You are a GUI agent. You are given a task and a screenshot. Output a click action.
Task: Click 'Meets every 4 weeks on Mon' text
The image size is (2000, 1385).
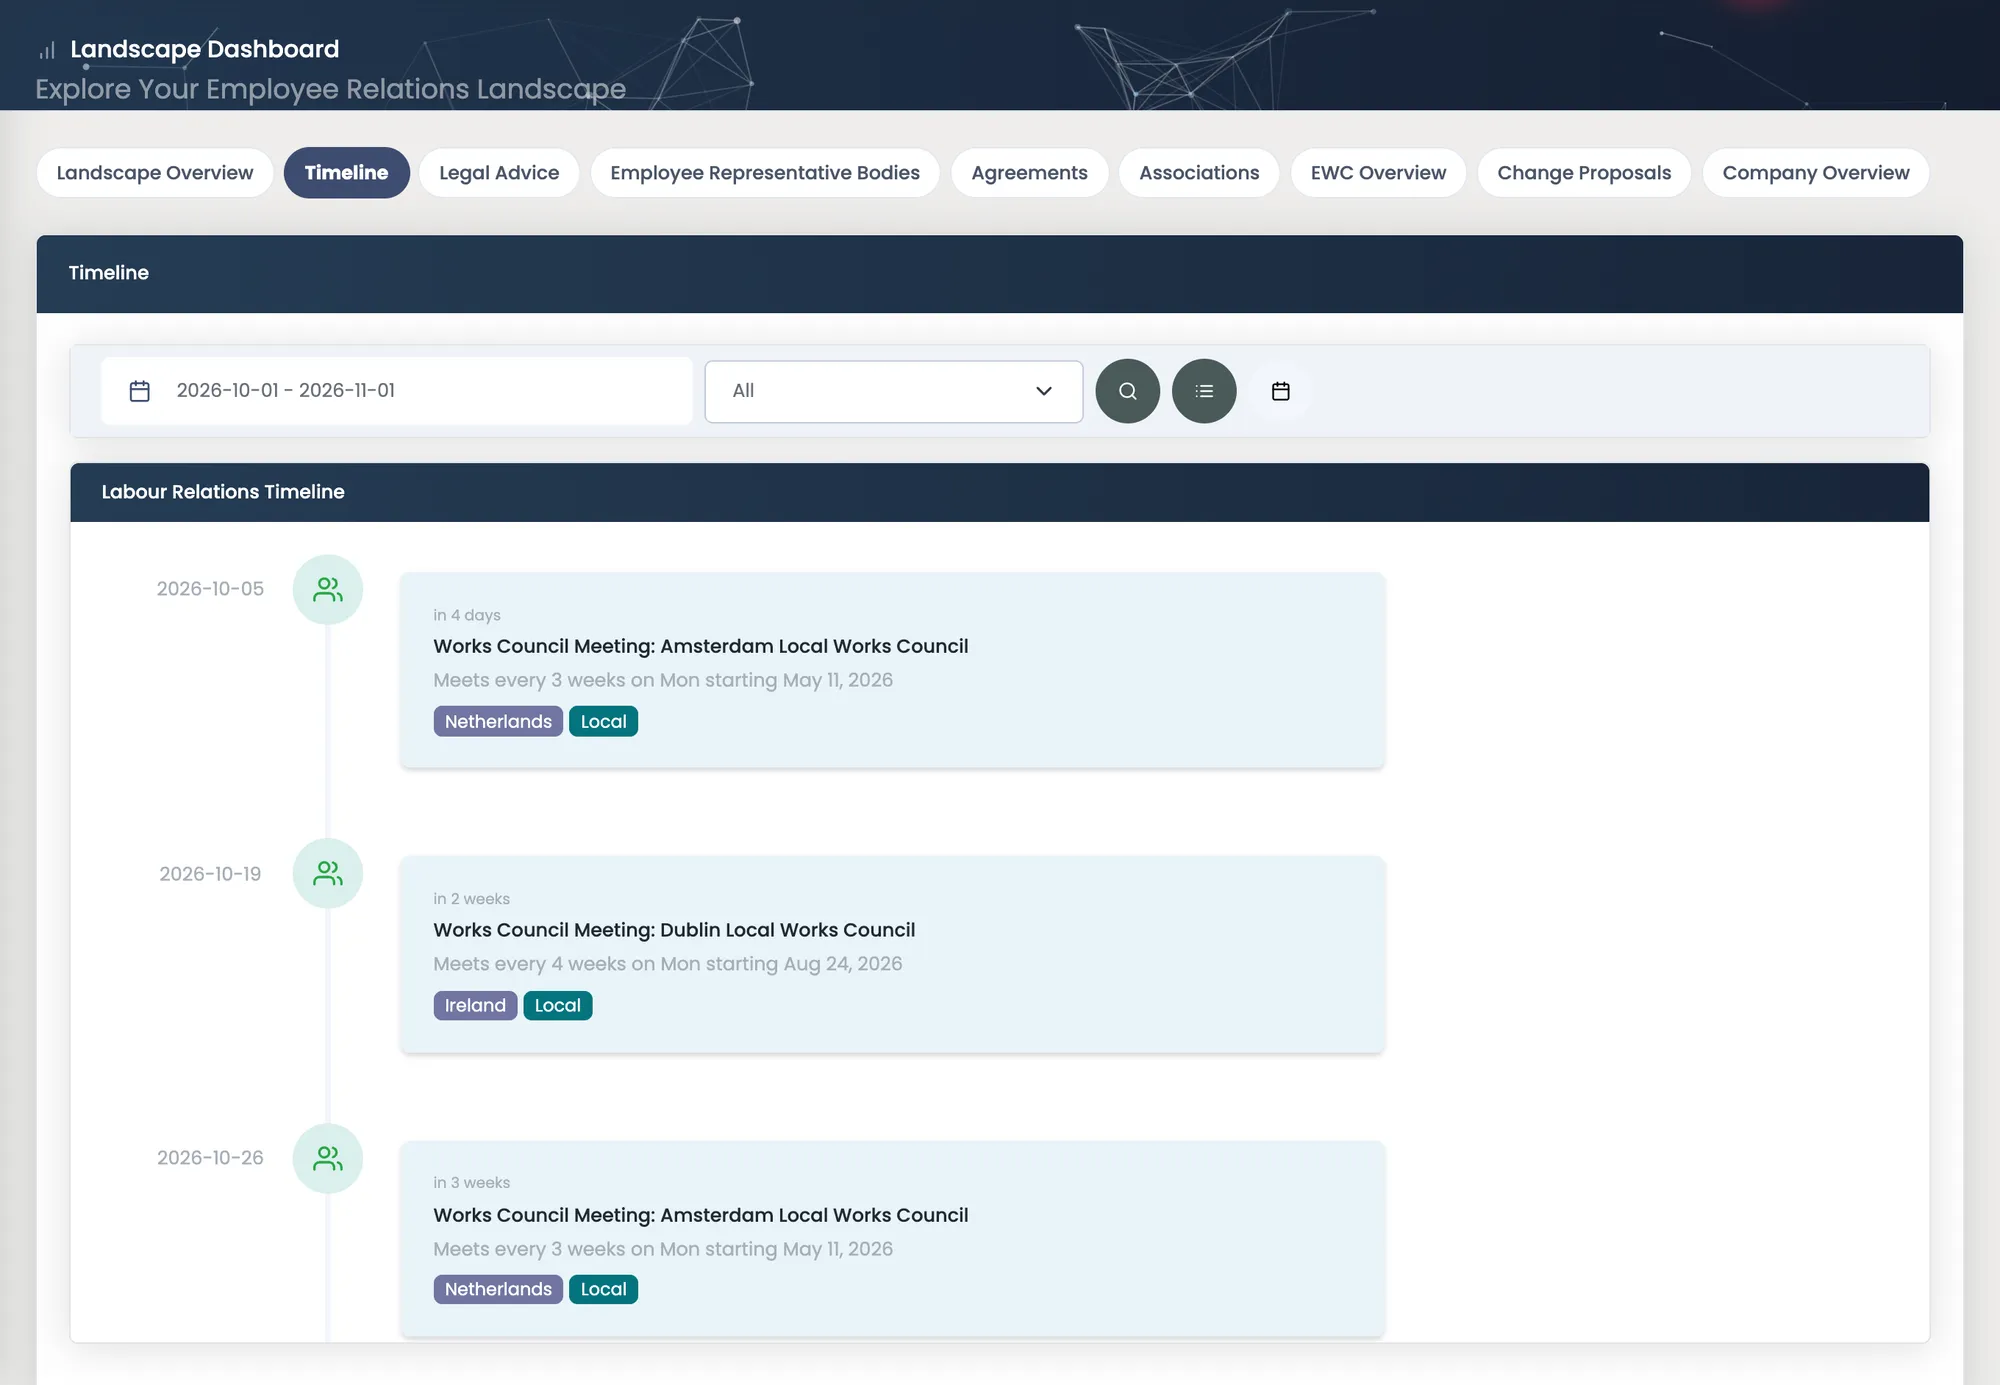pyautogui.click(x=567, y=964)
